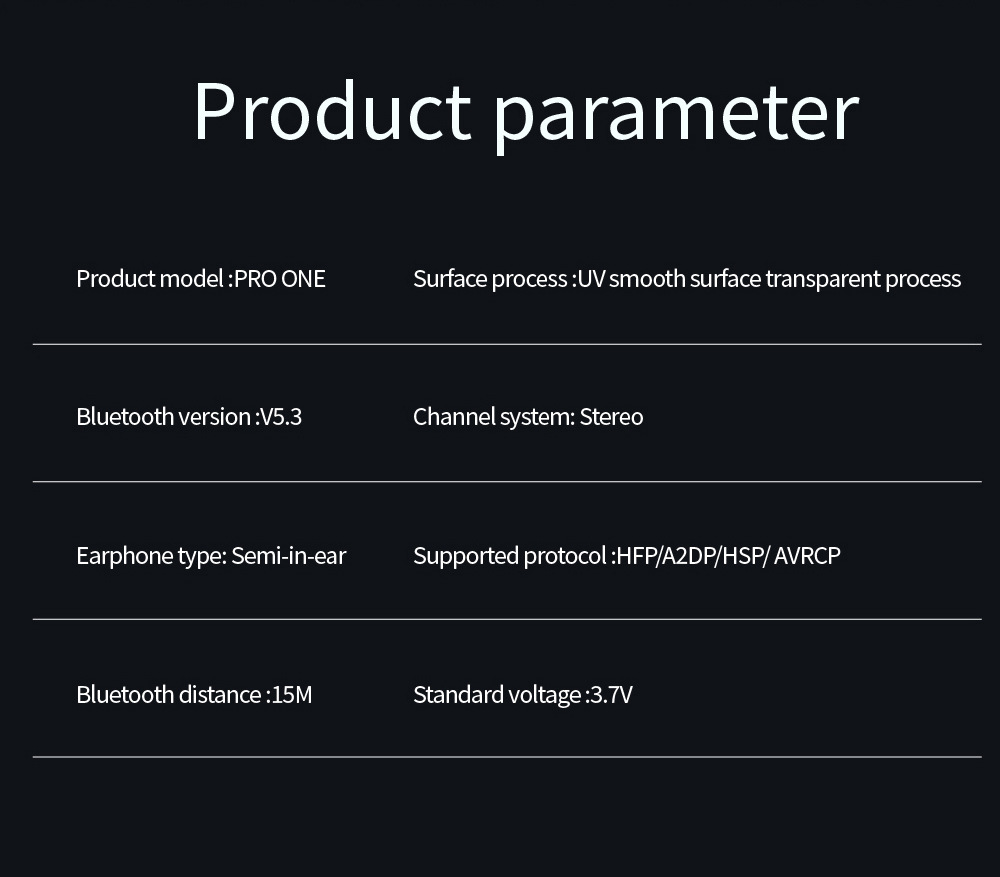Click the 3.7V voltage value
1000x877 pixels.
(x=611, y=694)
